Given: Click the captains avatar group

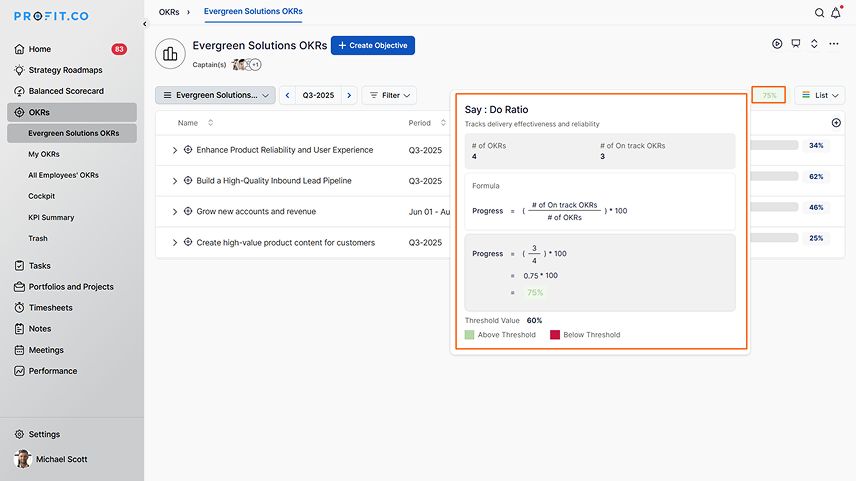Looking at the screenshot, I should pos(246,65).
